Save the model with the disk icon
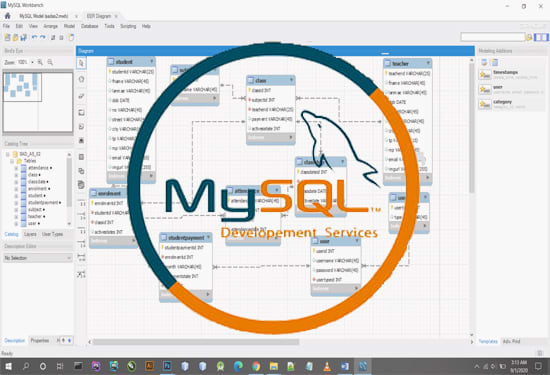550x375 pixels. click(x=24, y=37)
